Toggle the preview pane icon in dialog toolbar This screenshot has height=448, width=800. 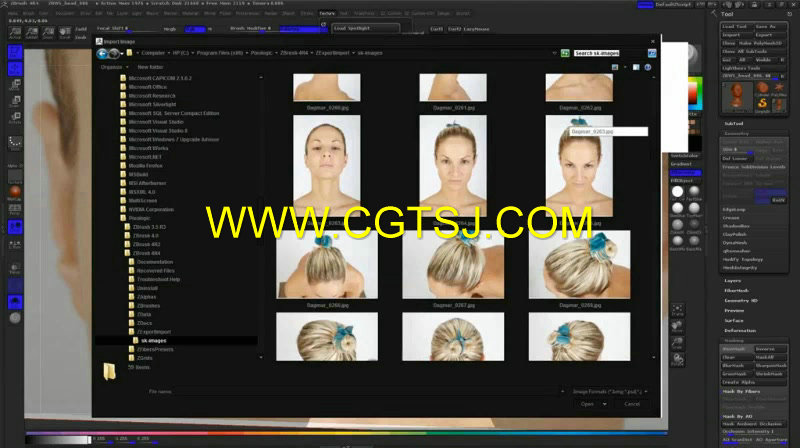click(636, 67)
